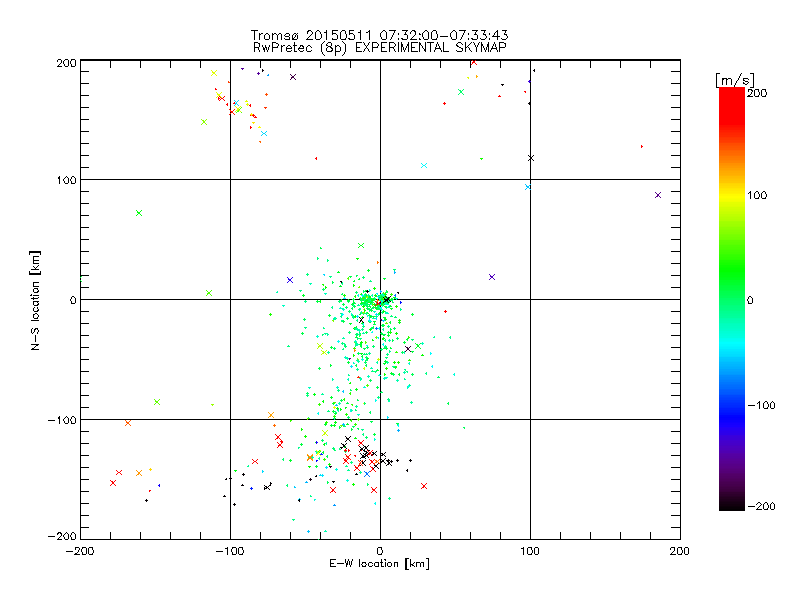Click the y-axis tick label "100"
Image resolution: width=800 pixels, height=600 pixels.
pyautogui.click(x=66, y=180)
